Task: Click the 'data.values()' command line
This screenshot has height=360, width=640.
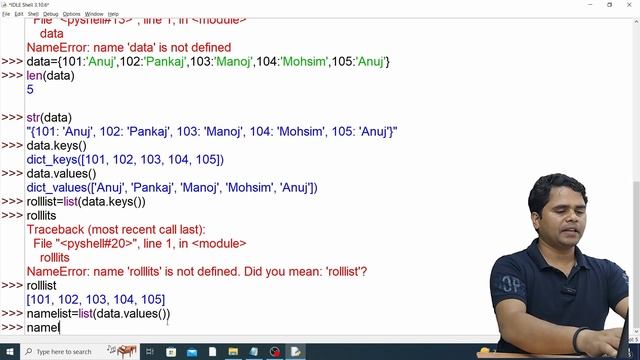Action: tap(61, 173)
